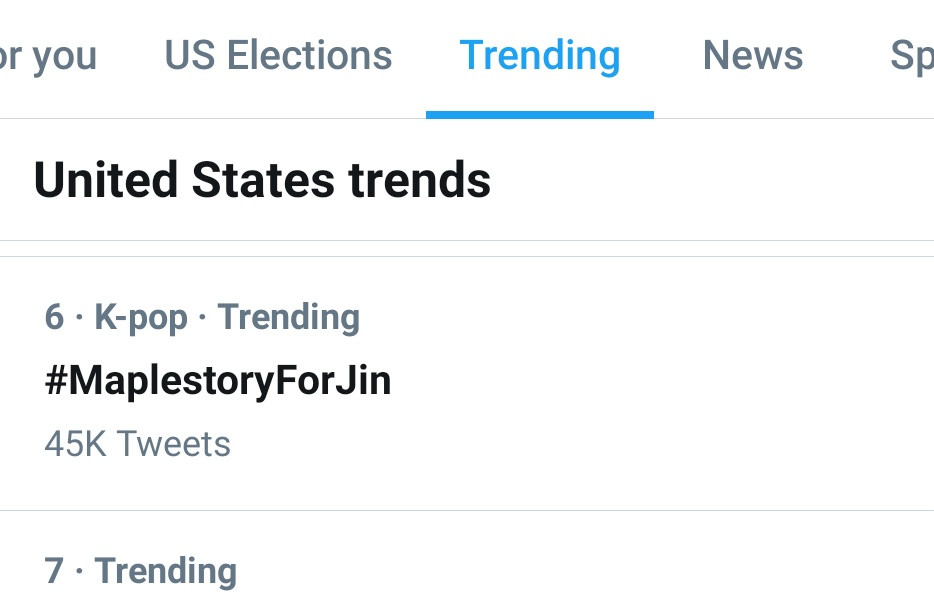Screen dimensions: 934x598
Task: Open the News tab
Action: click(x=752, y=56)
